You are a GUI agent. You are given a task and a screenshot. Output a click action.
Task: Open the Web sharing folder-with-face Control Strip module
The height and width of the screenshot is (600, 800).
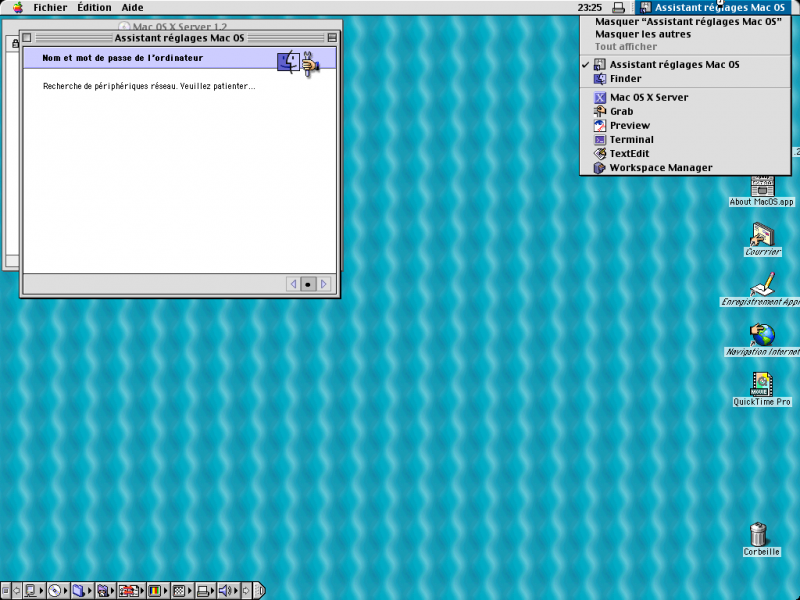click(106, 591)
